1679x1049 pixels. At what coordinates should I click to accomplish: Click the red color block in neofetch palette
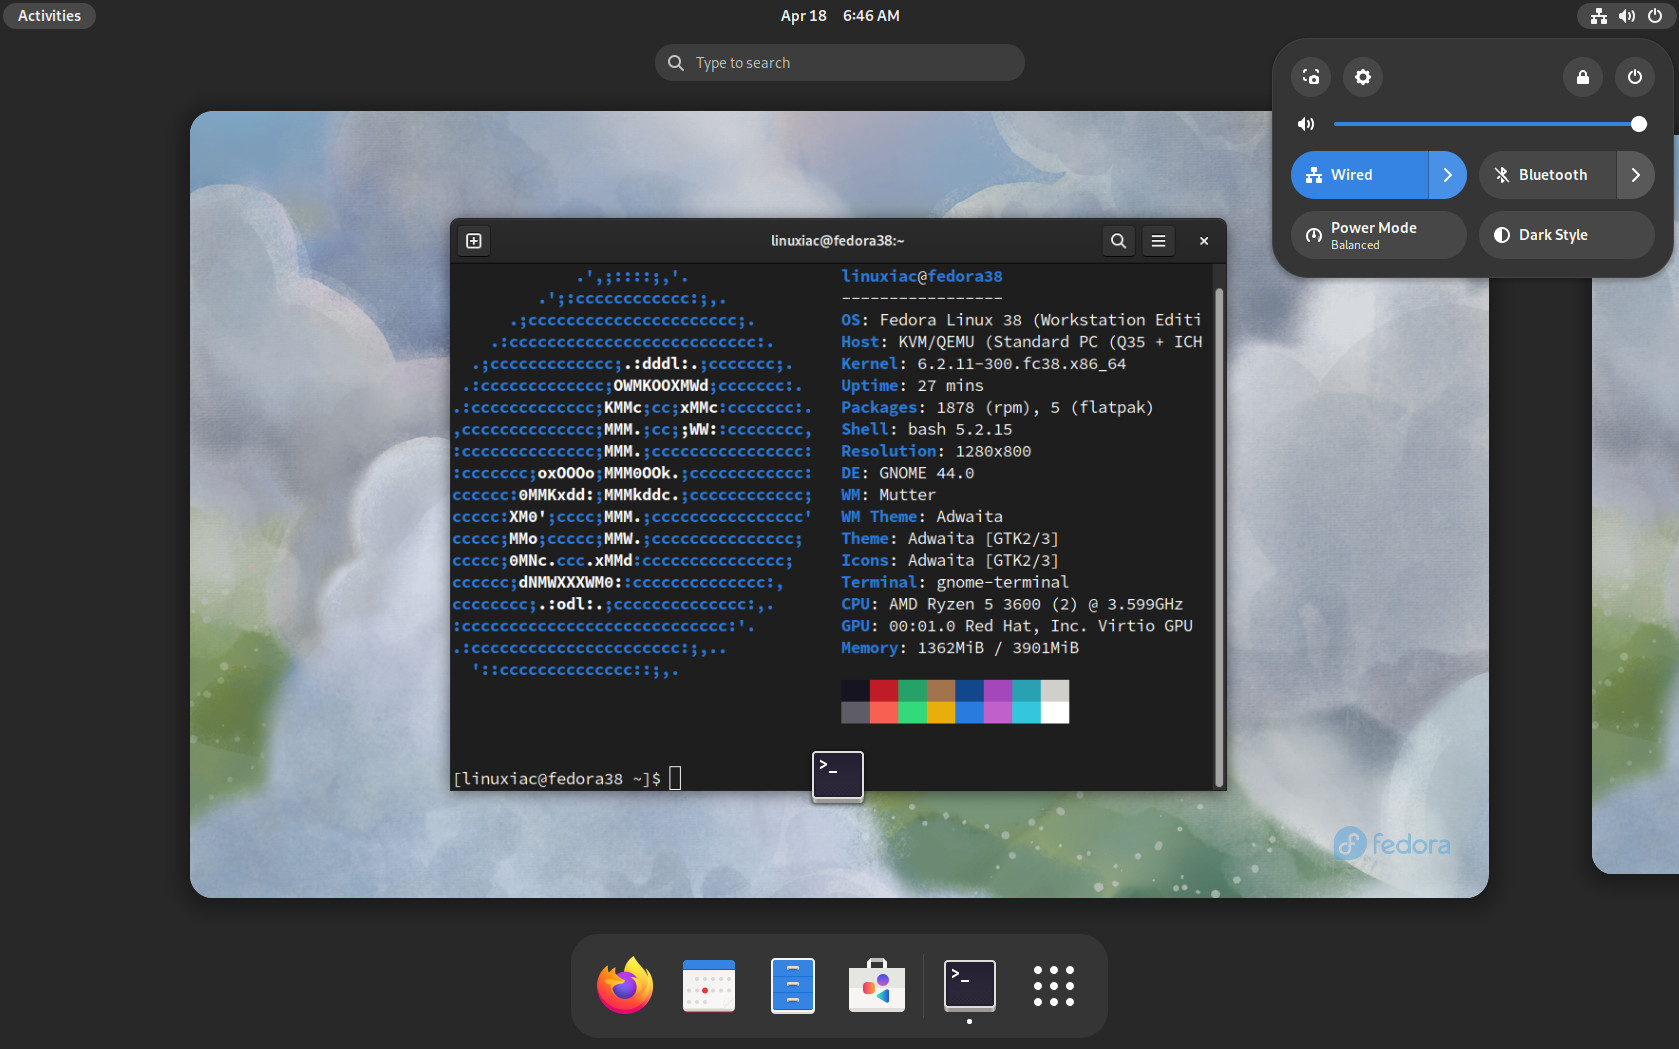pos(884,691)
